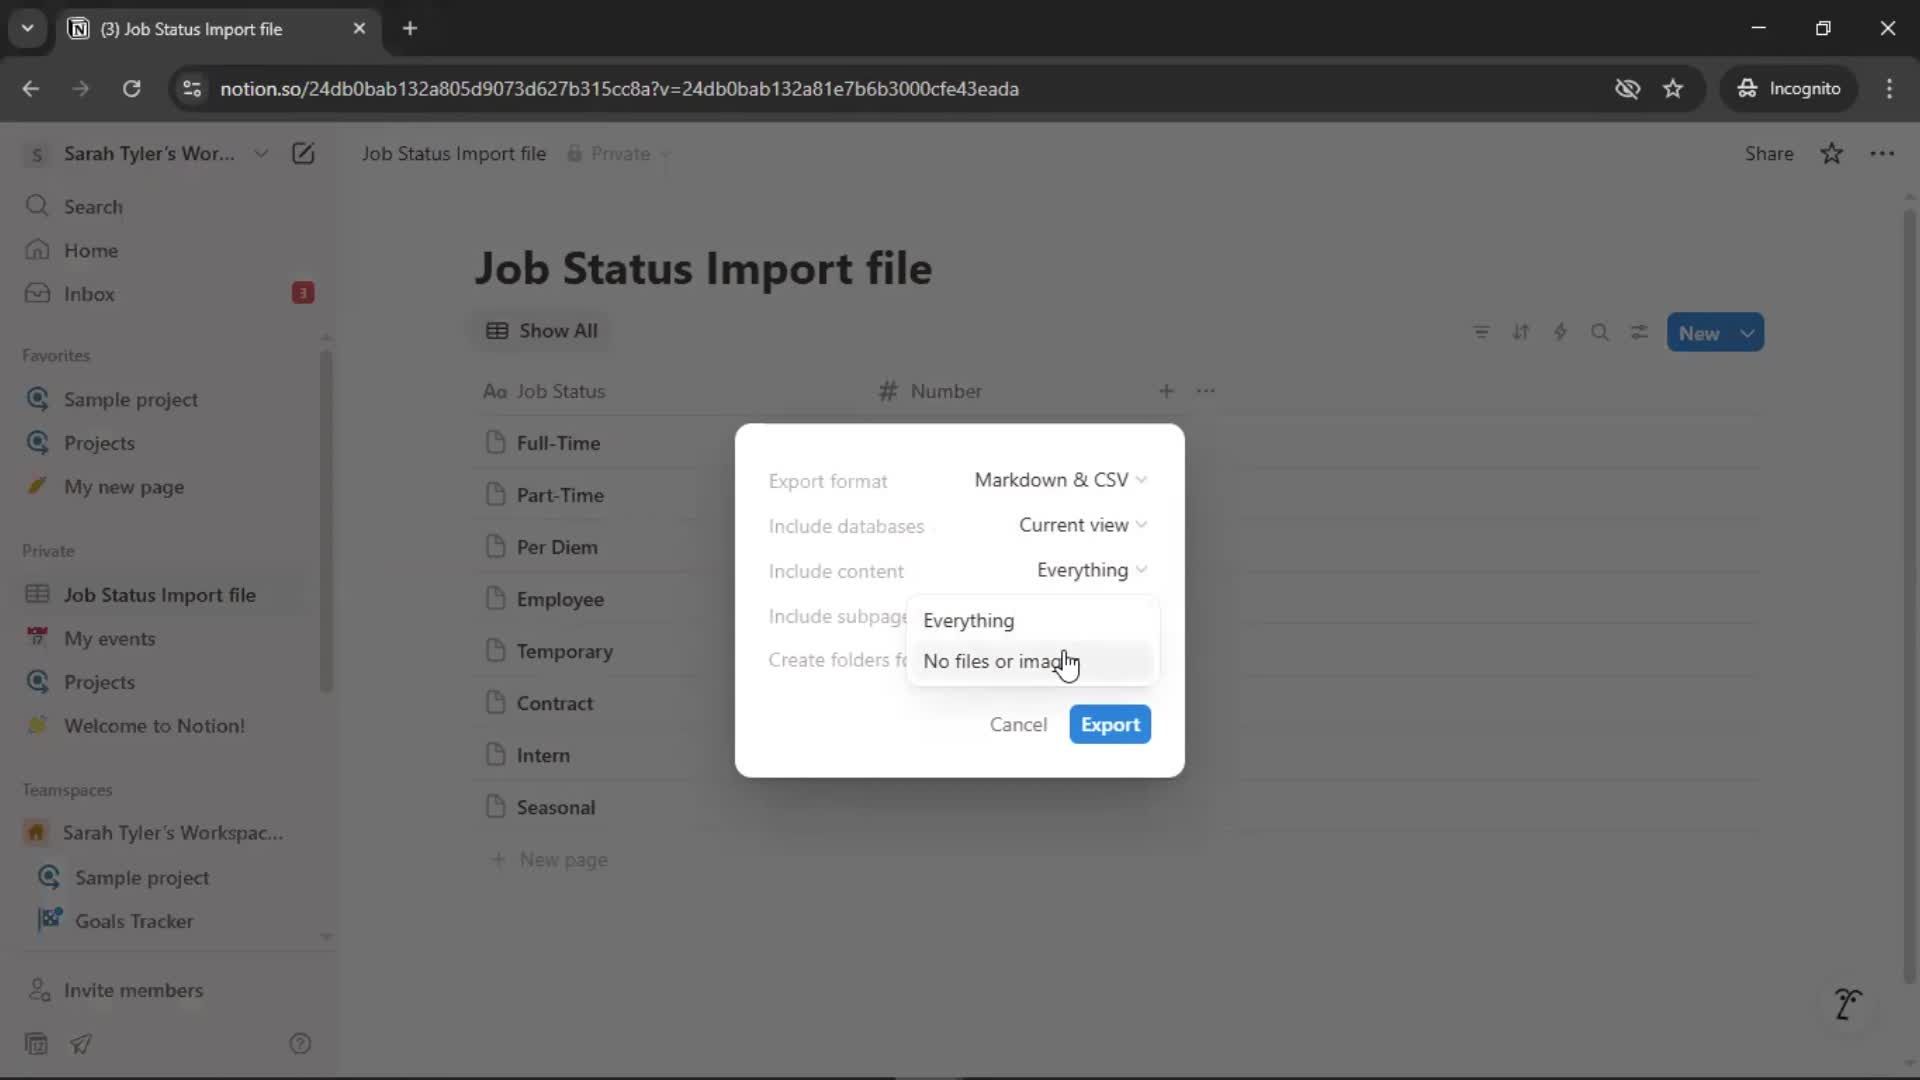Expand workspace switcher chevron
Screen dimensions: 1920x1080
pyautogui.click(x=261, y=153)
